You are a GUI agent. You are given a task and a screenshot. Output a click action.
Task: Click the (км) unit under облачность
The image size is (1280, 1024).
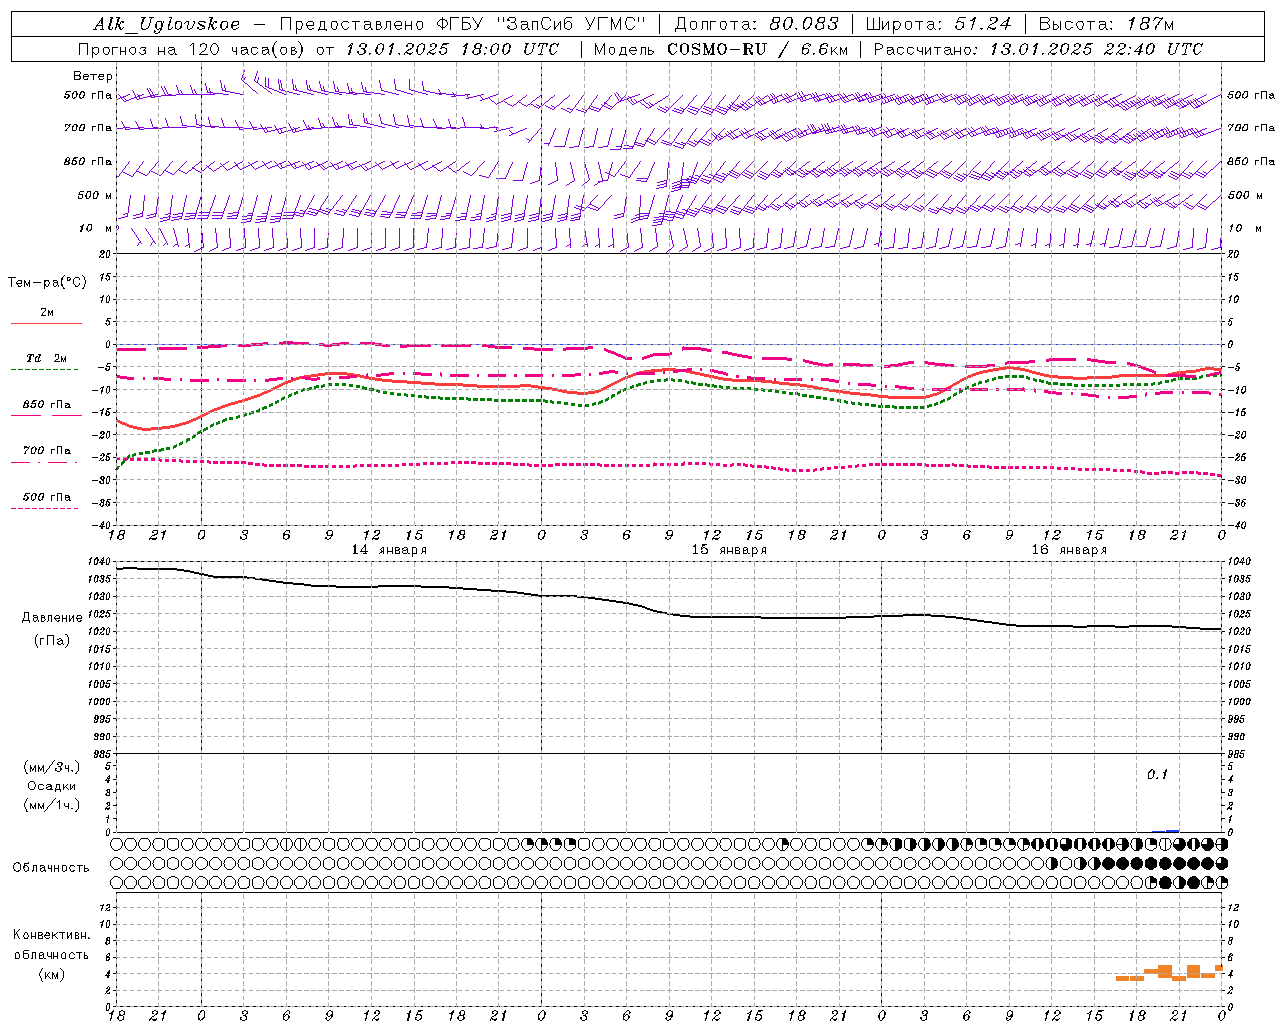(x=51, y=974)
